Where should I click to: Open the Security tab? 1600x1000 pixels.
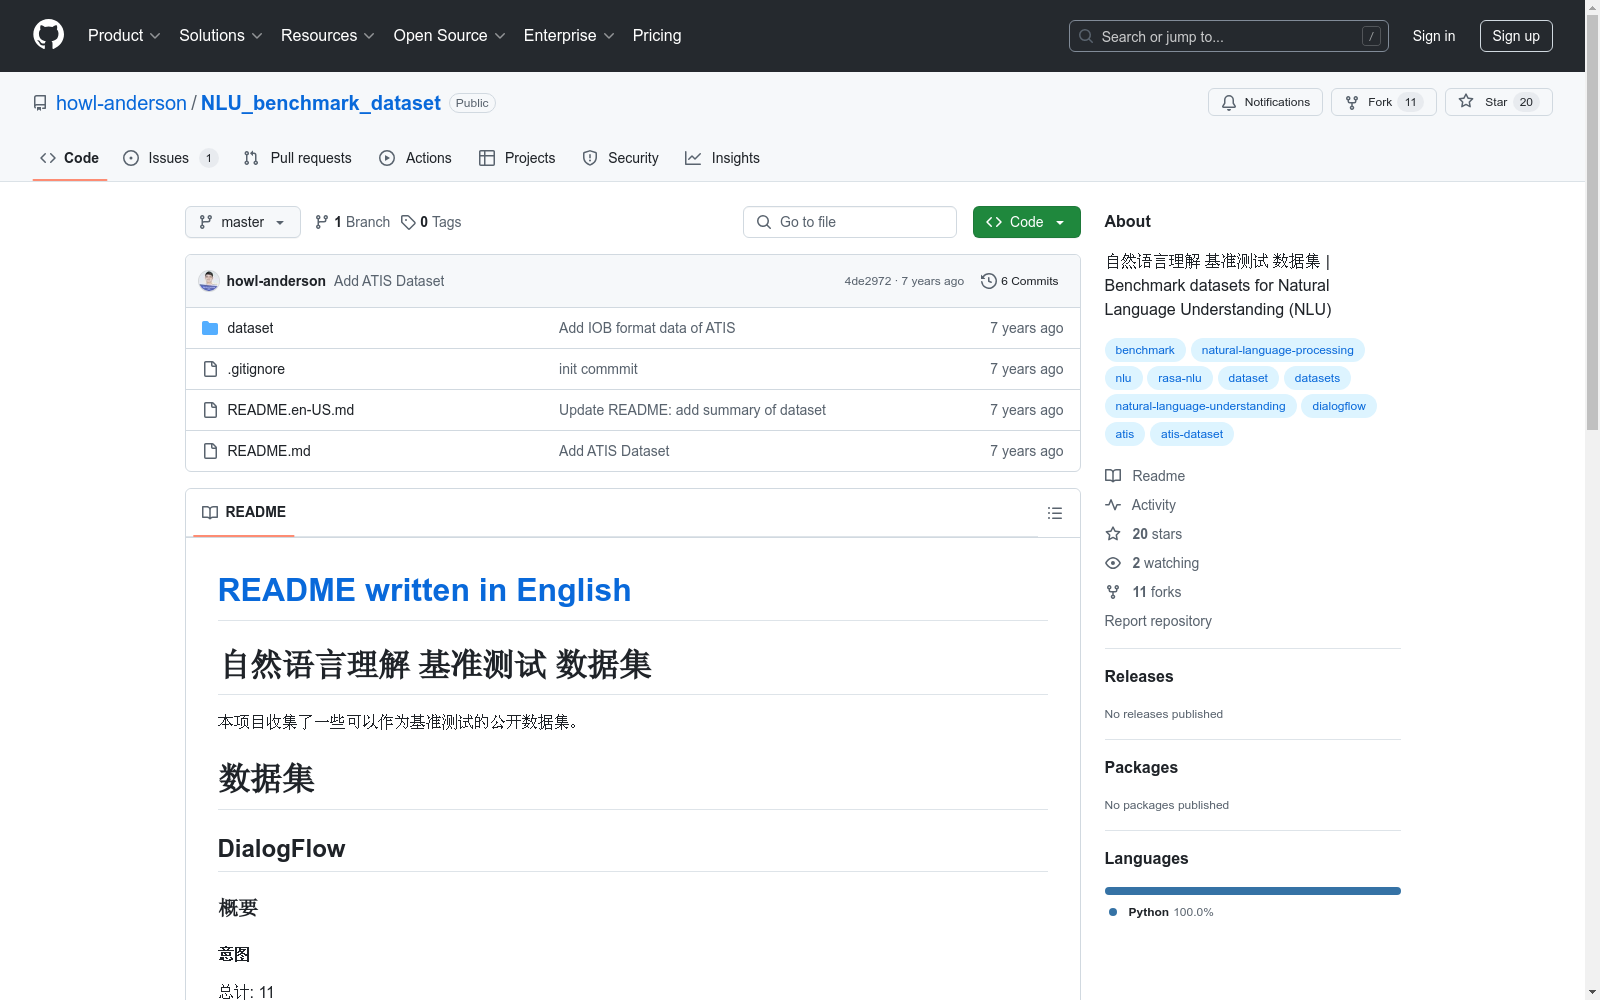[621, 158]
